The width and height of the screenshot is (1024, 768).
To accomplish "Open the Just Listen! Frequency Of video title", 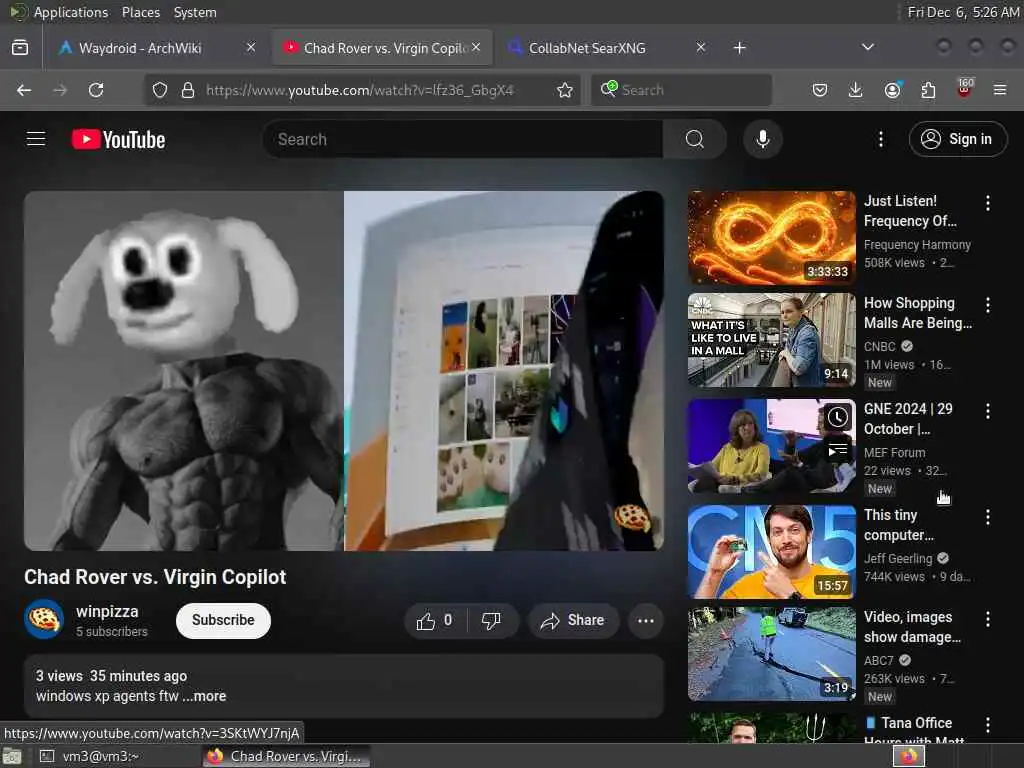I will click(910, 211).
